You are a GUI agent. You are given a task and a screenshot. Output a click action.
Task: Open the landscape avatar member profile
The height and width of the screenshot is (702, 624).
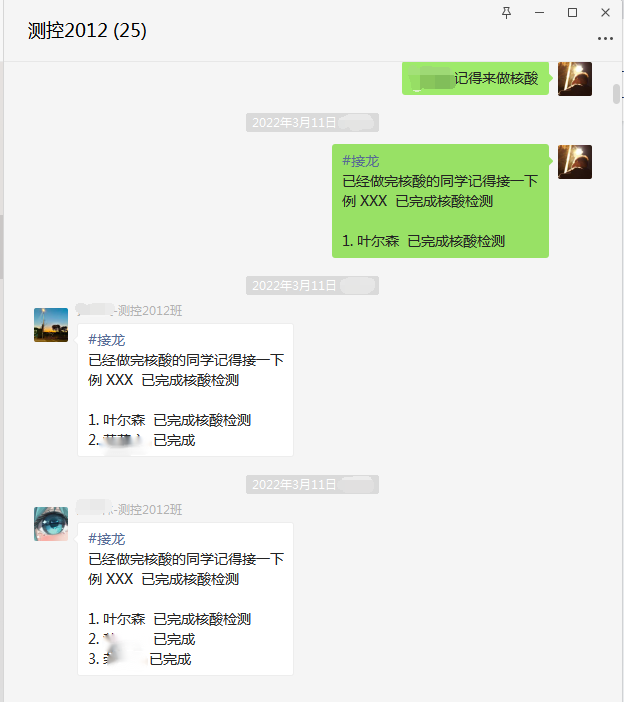pos(51,325)
